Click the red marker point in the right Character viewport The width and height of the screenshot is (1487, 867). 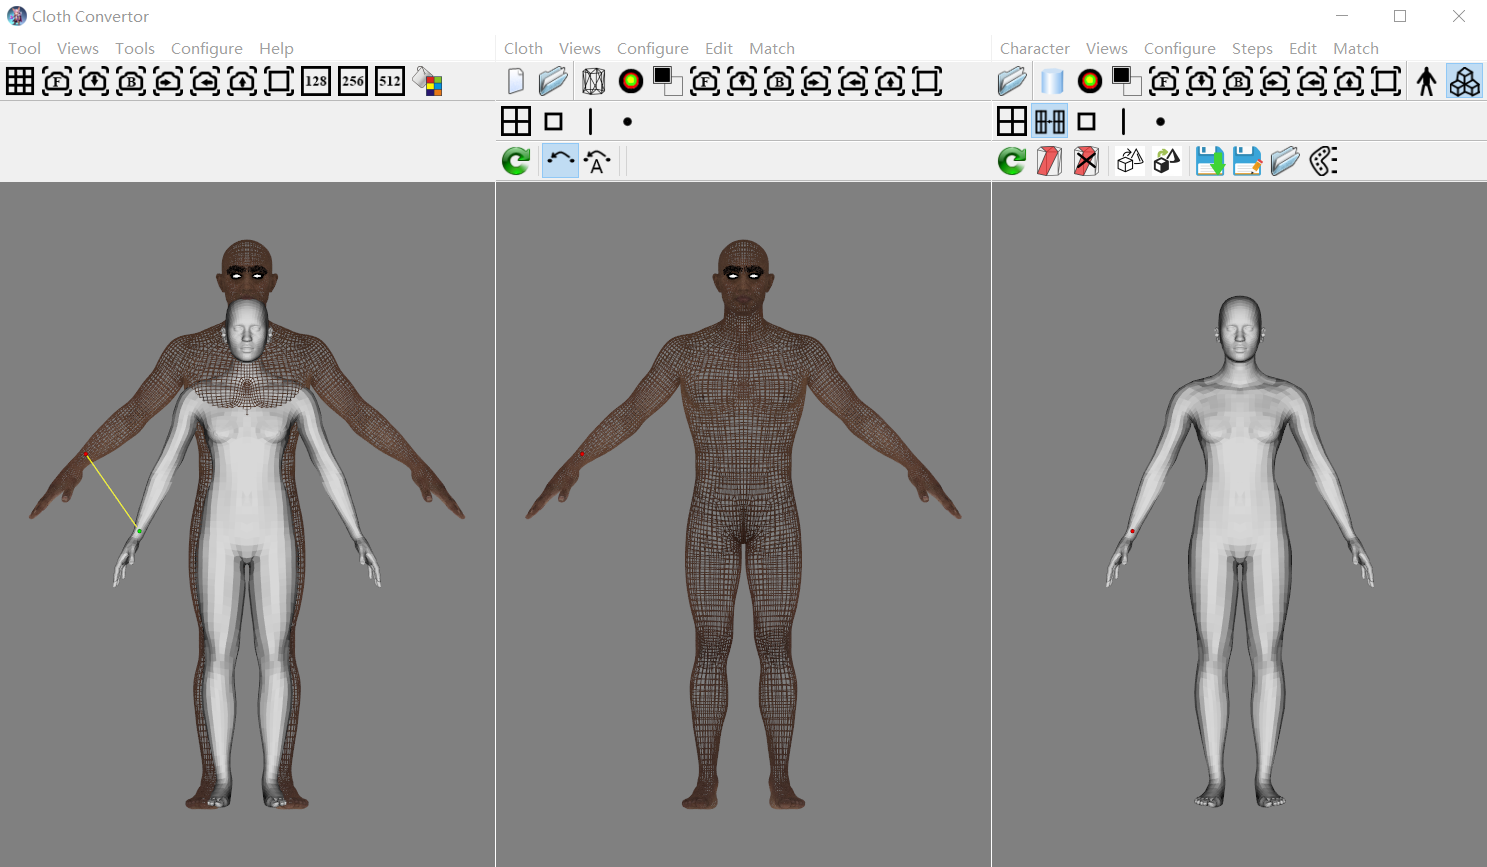point(1132,531)
